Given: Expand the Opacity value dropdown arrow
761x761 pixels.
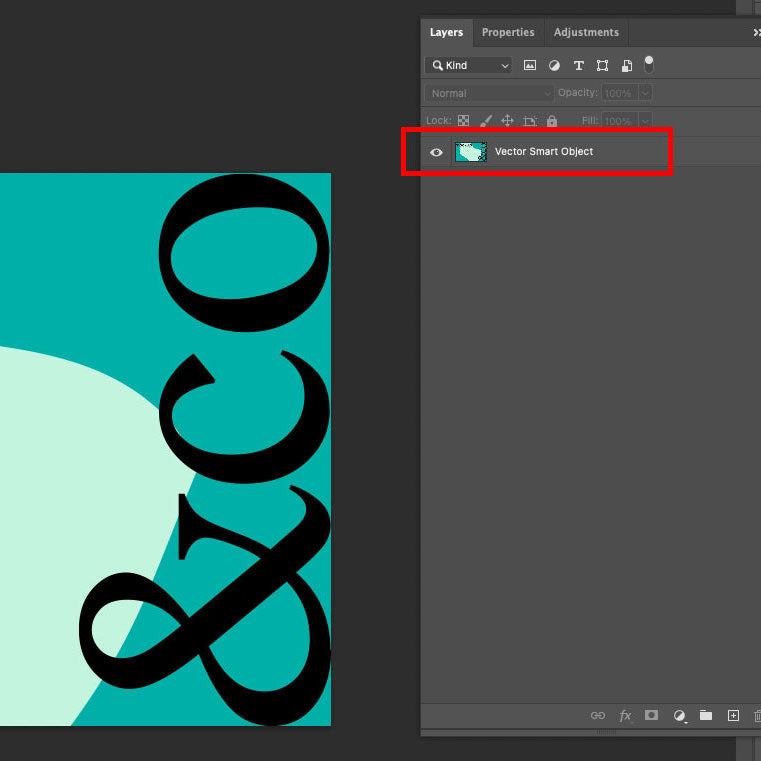Looking at the screenshot, I should coord(645,93).
